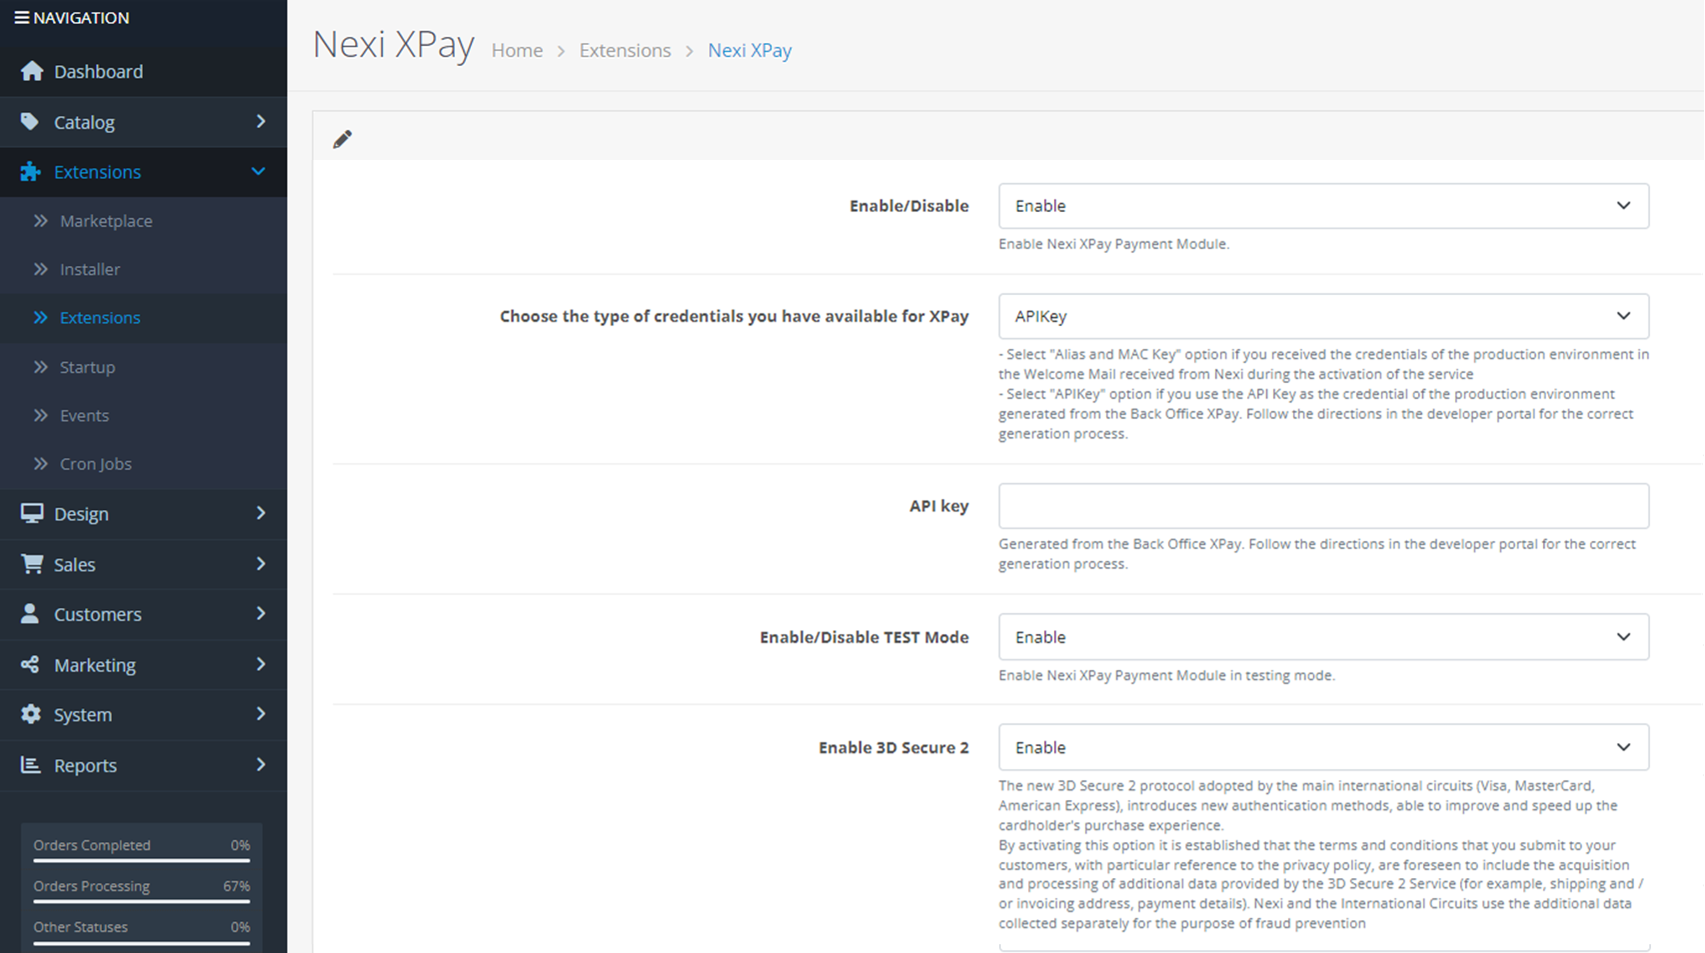The height and width of the screenshot is (953, 1705).
Task: Click the Reports chart icon
Action: (31, 765)
